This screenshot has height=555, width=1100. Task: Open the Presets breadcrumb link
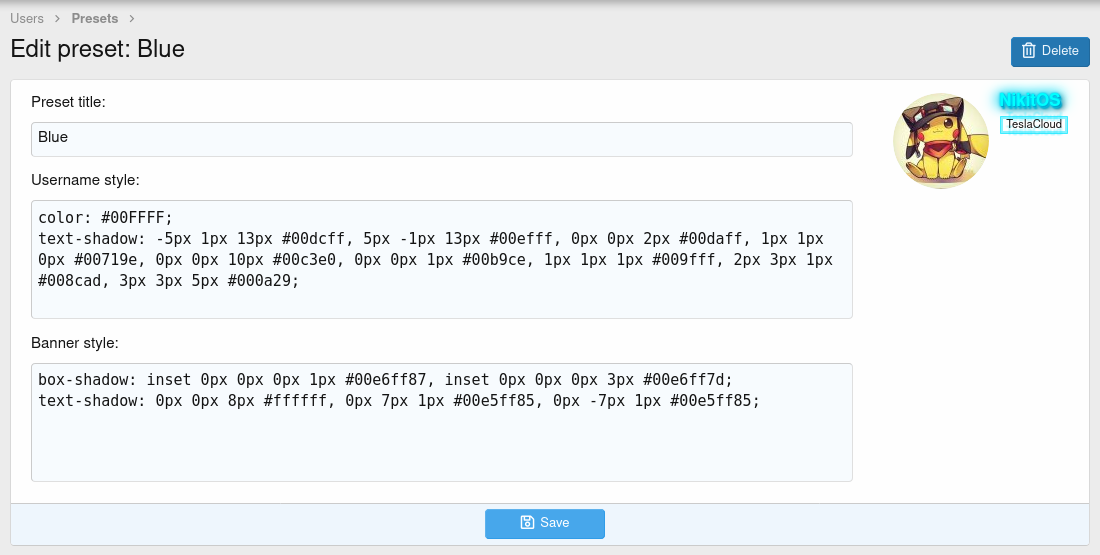(x=94, y=18)
